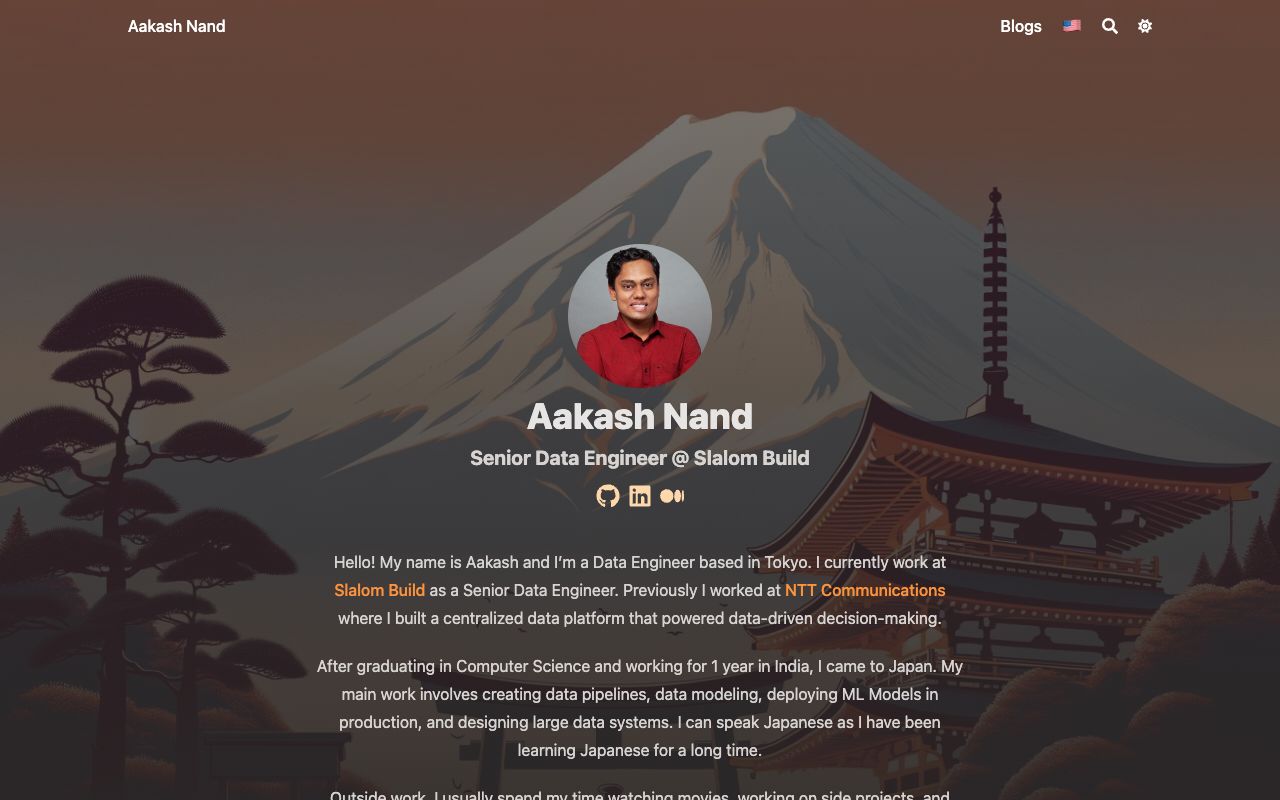Toggle light/dark theme with sun icon
1280x800 pixels.
coord(1145,26)
